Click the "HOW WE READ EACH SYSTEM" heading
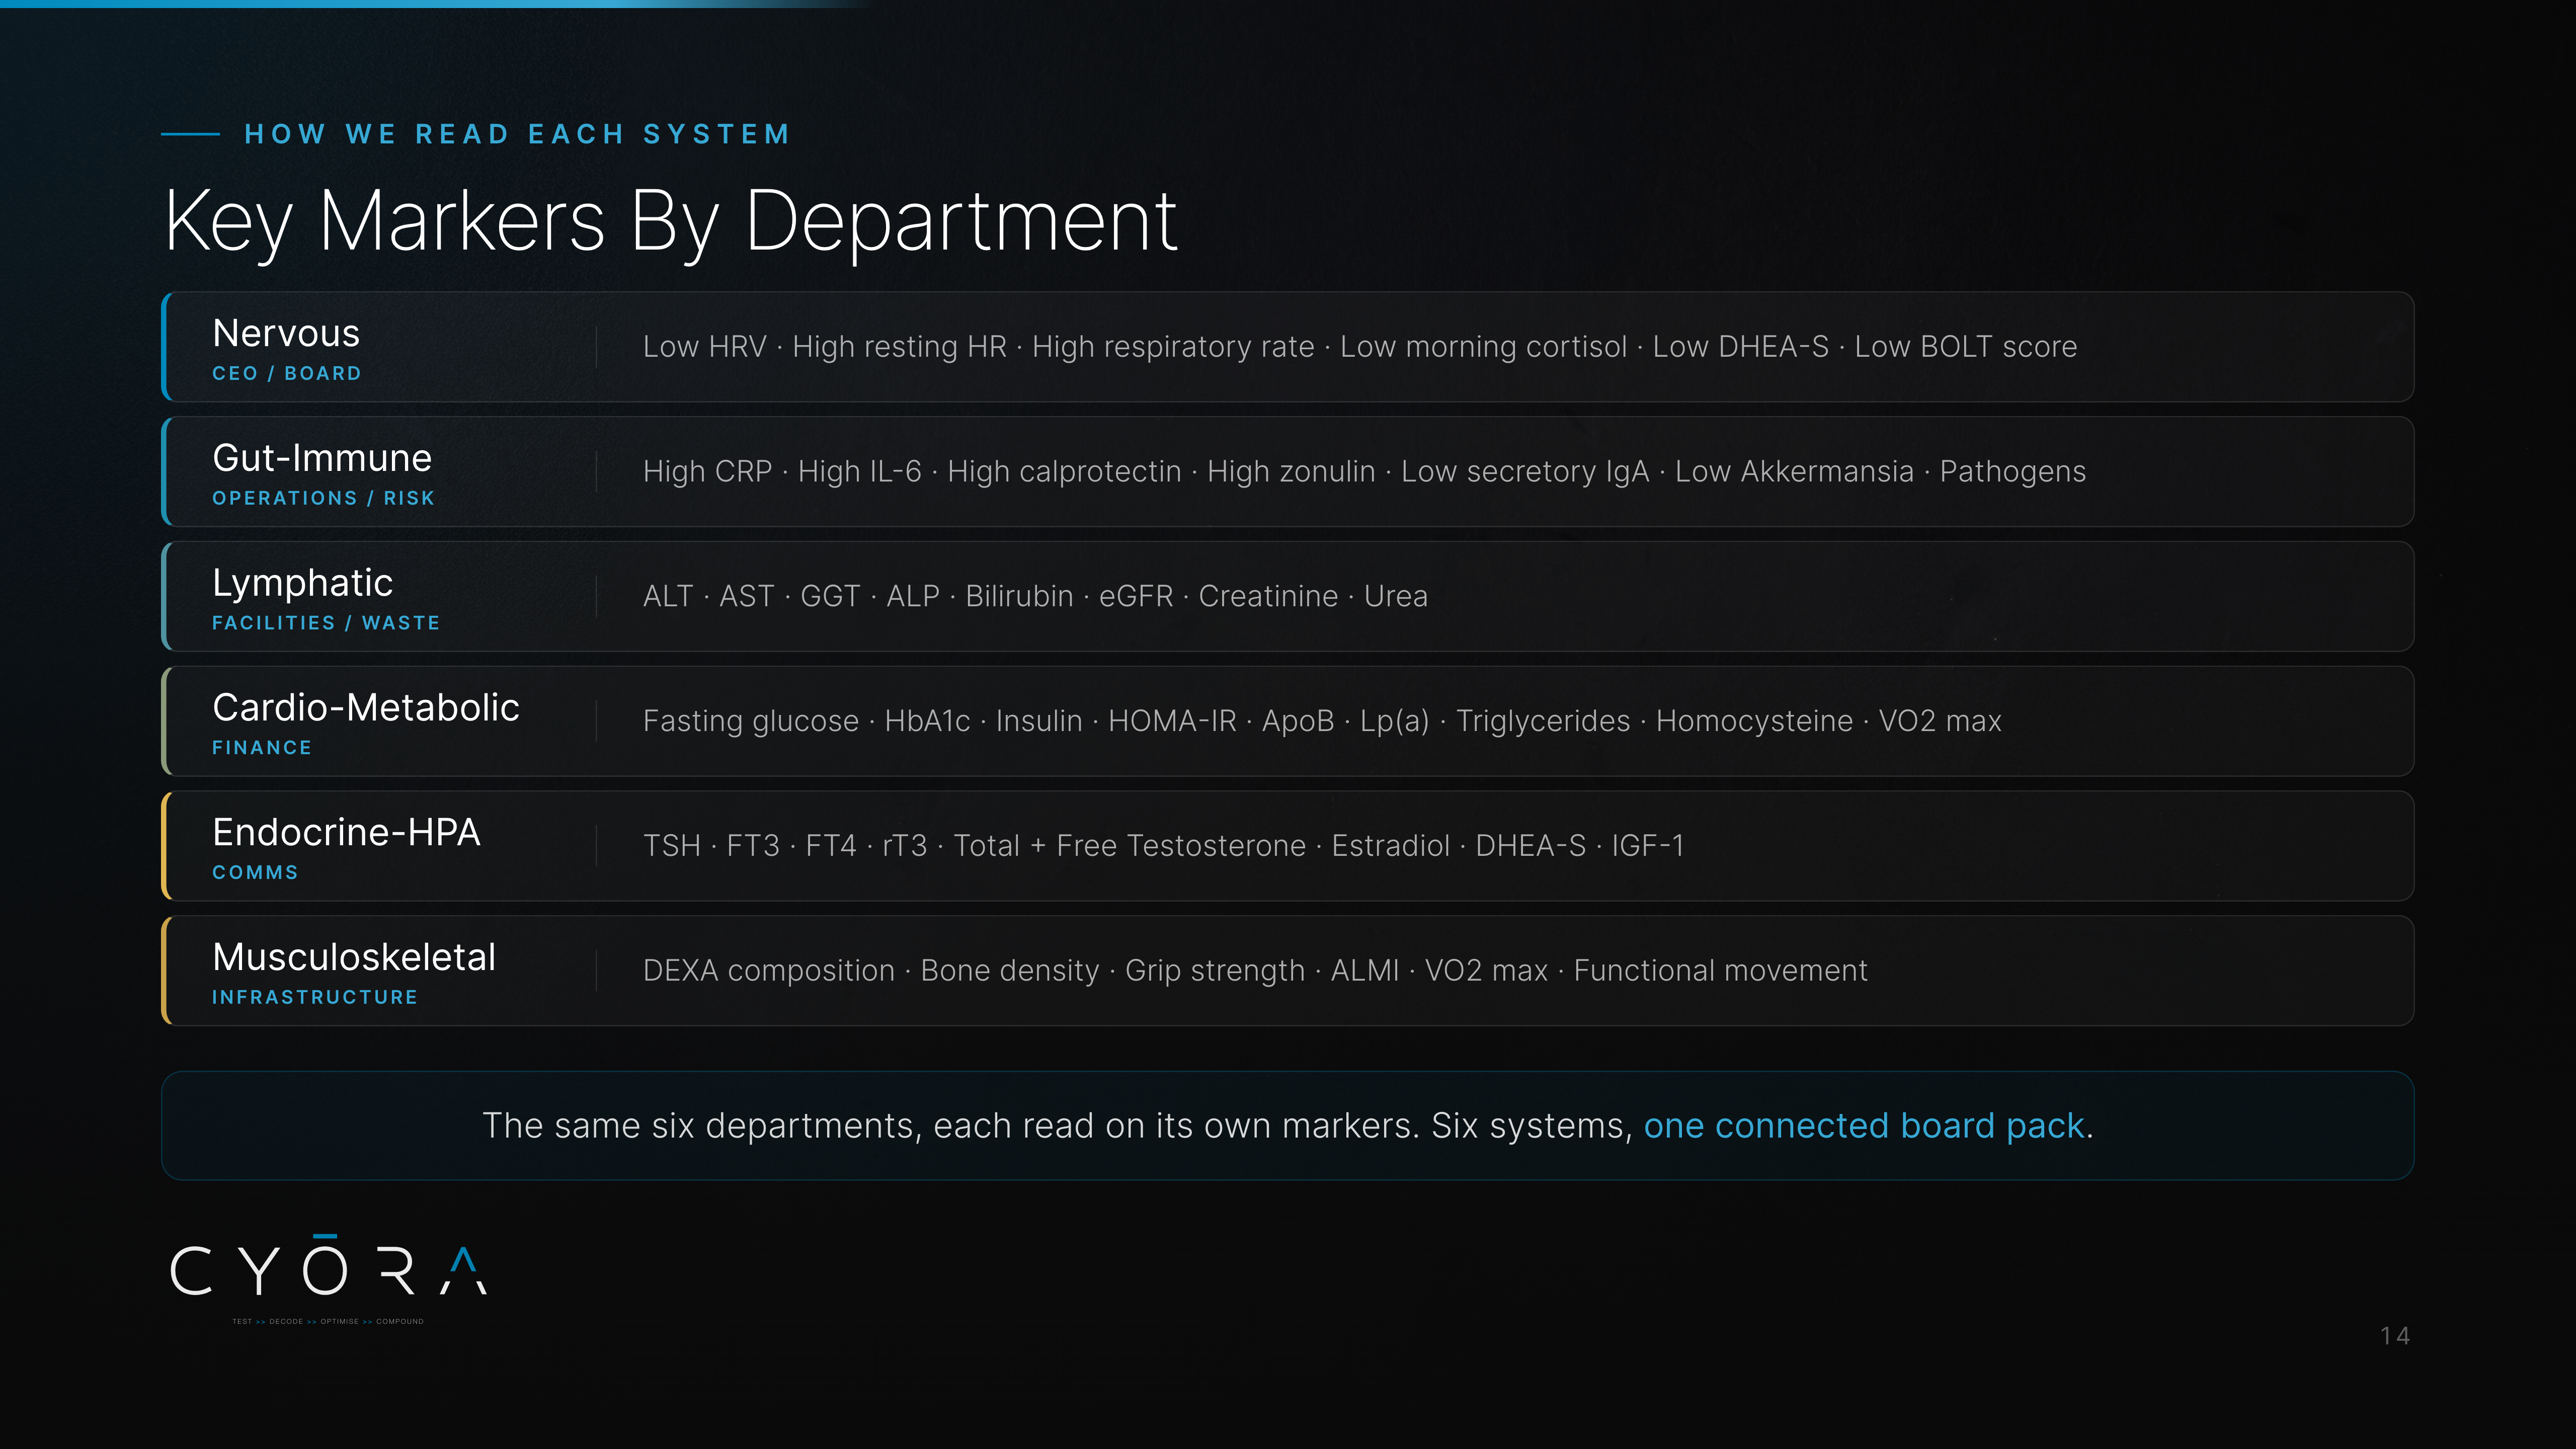This screenshot has height=1449, width=2576. click(x=518, y=134)
